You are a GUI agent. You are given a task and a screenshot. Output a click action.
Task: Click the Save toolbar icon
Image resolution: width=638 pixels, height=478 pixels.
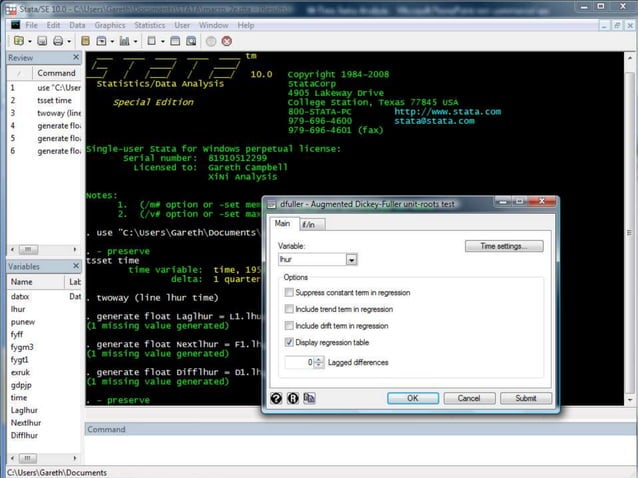click(x=41, y=41)
